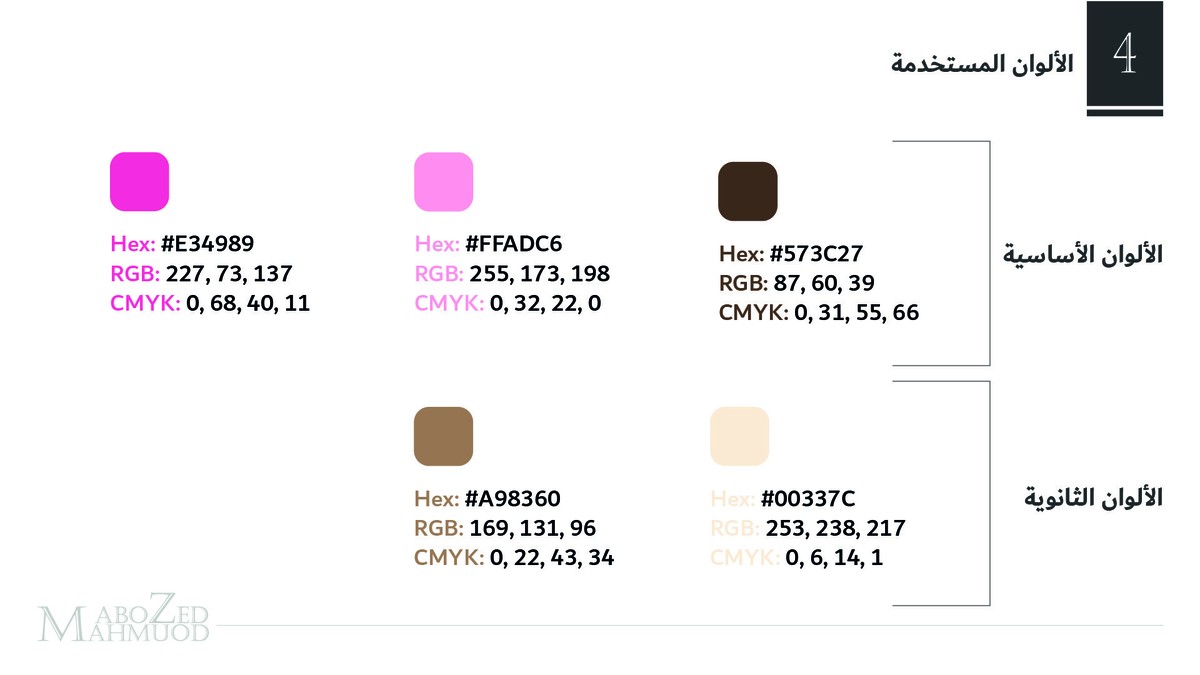The width and height of the screenshot is (1200, 675).
Task: Select RGB value 253, 238, 217
Action: 835,528
